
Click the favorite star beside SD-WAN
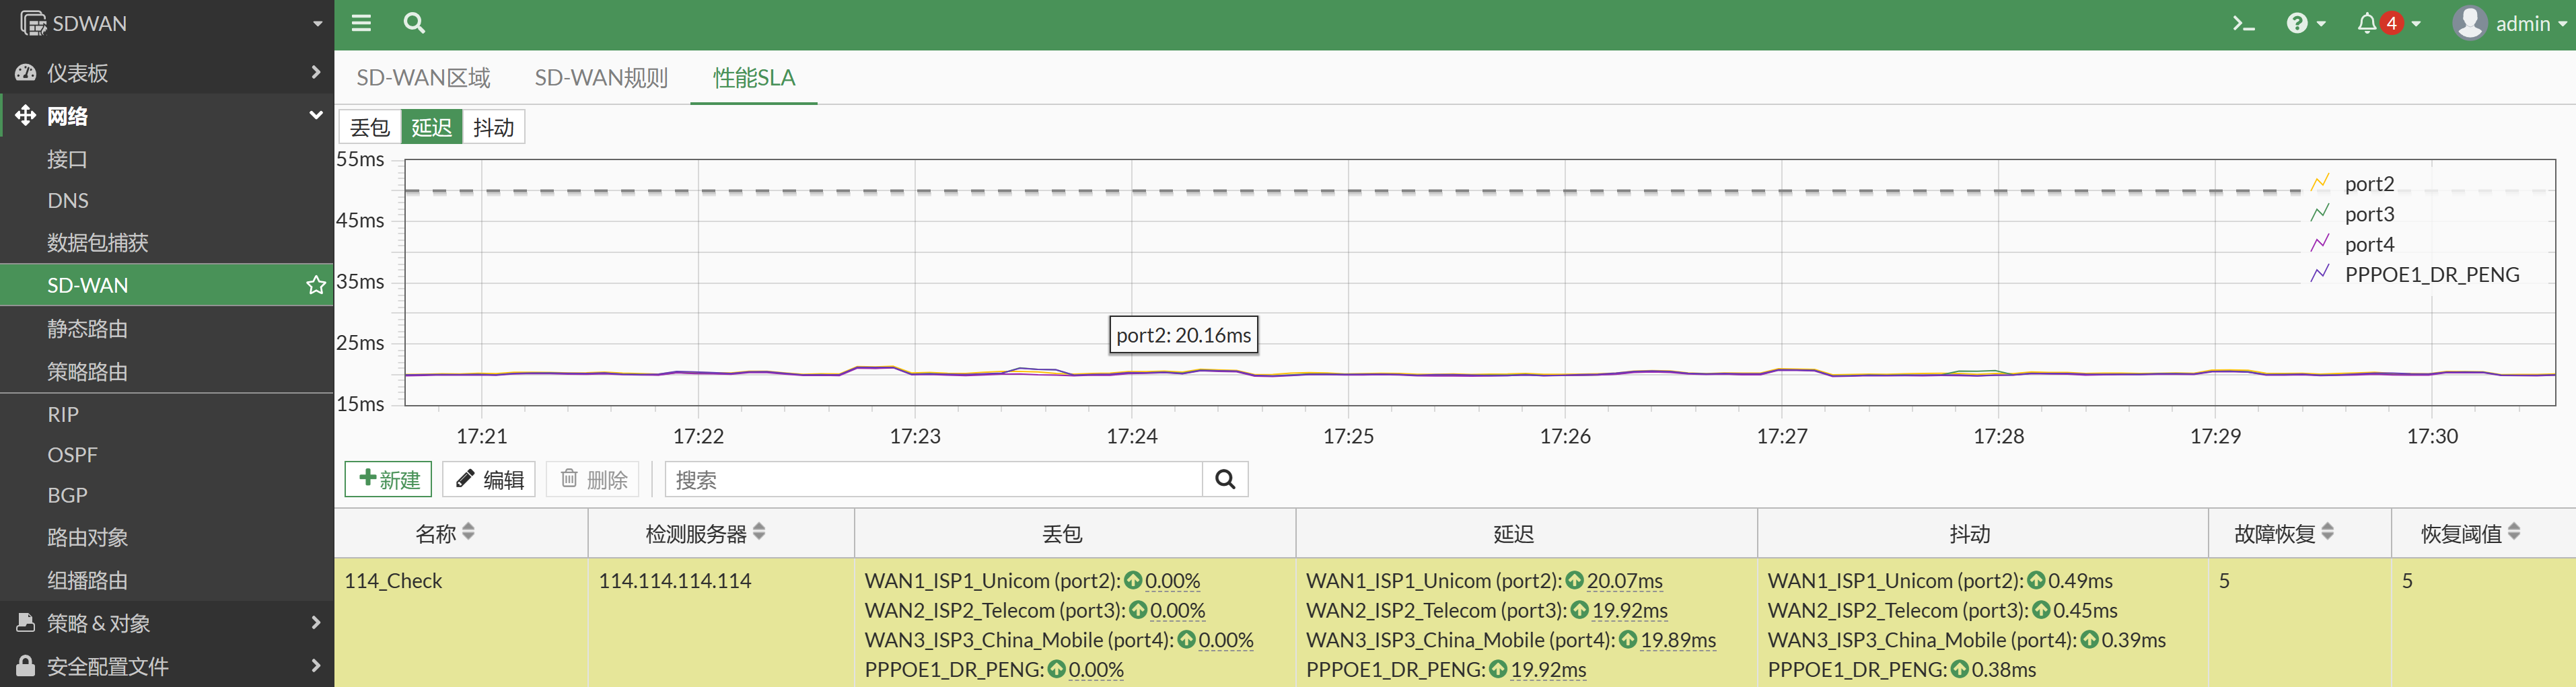(x=316, y=285)
